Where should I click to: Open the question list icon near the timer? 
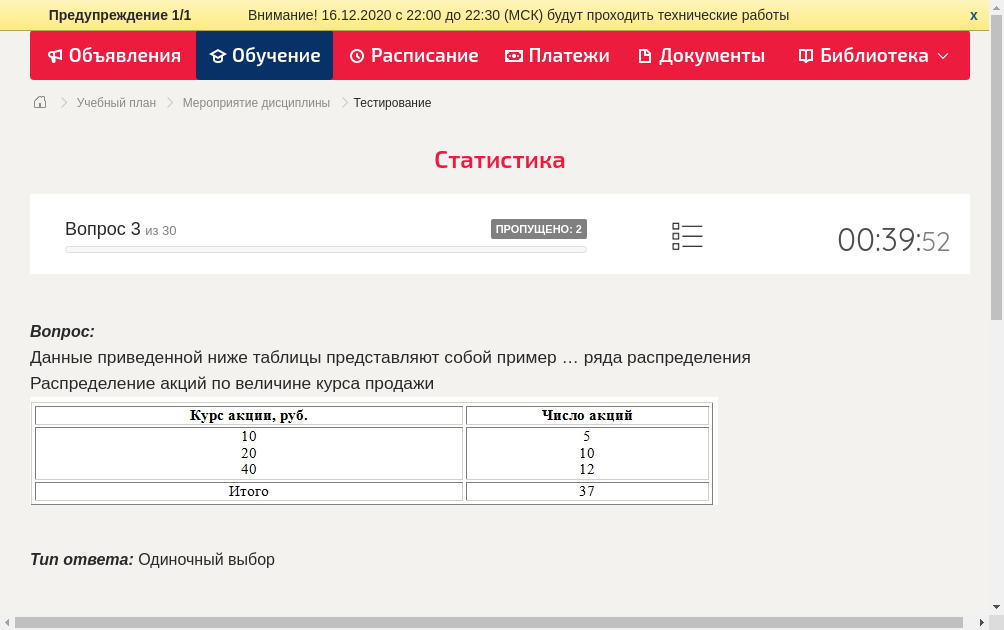pos(687,236)
